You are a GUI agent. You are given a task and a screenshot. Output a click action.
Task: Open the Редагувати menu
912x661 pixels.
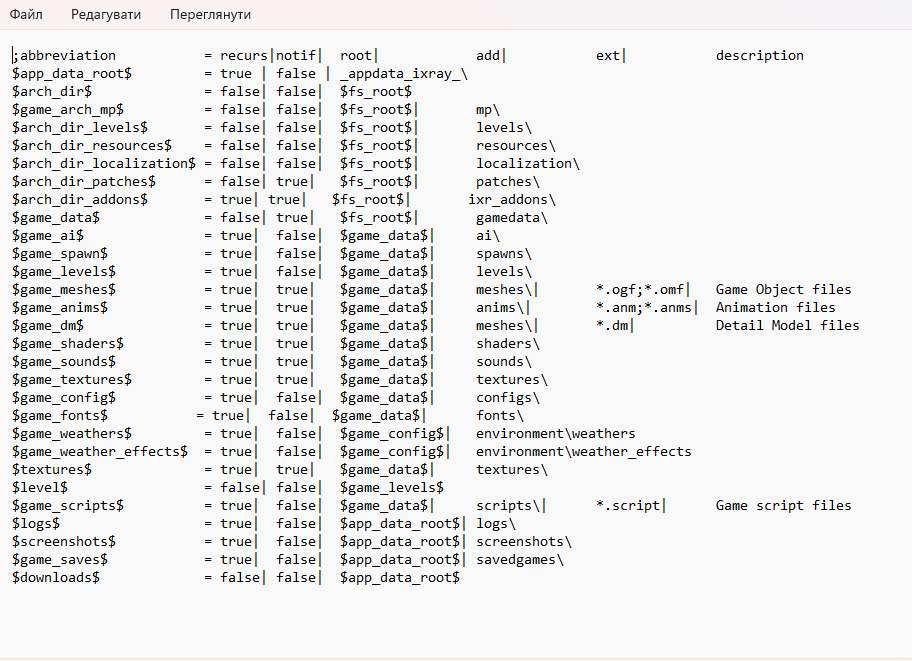point(106,15)
